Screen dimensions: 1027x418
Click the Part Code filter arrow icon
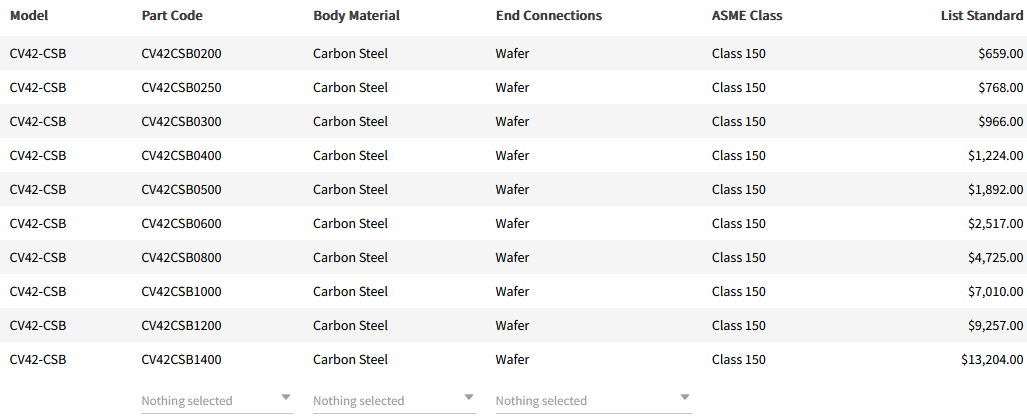[x=286, y=397]
